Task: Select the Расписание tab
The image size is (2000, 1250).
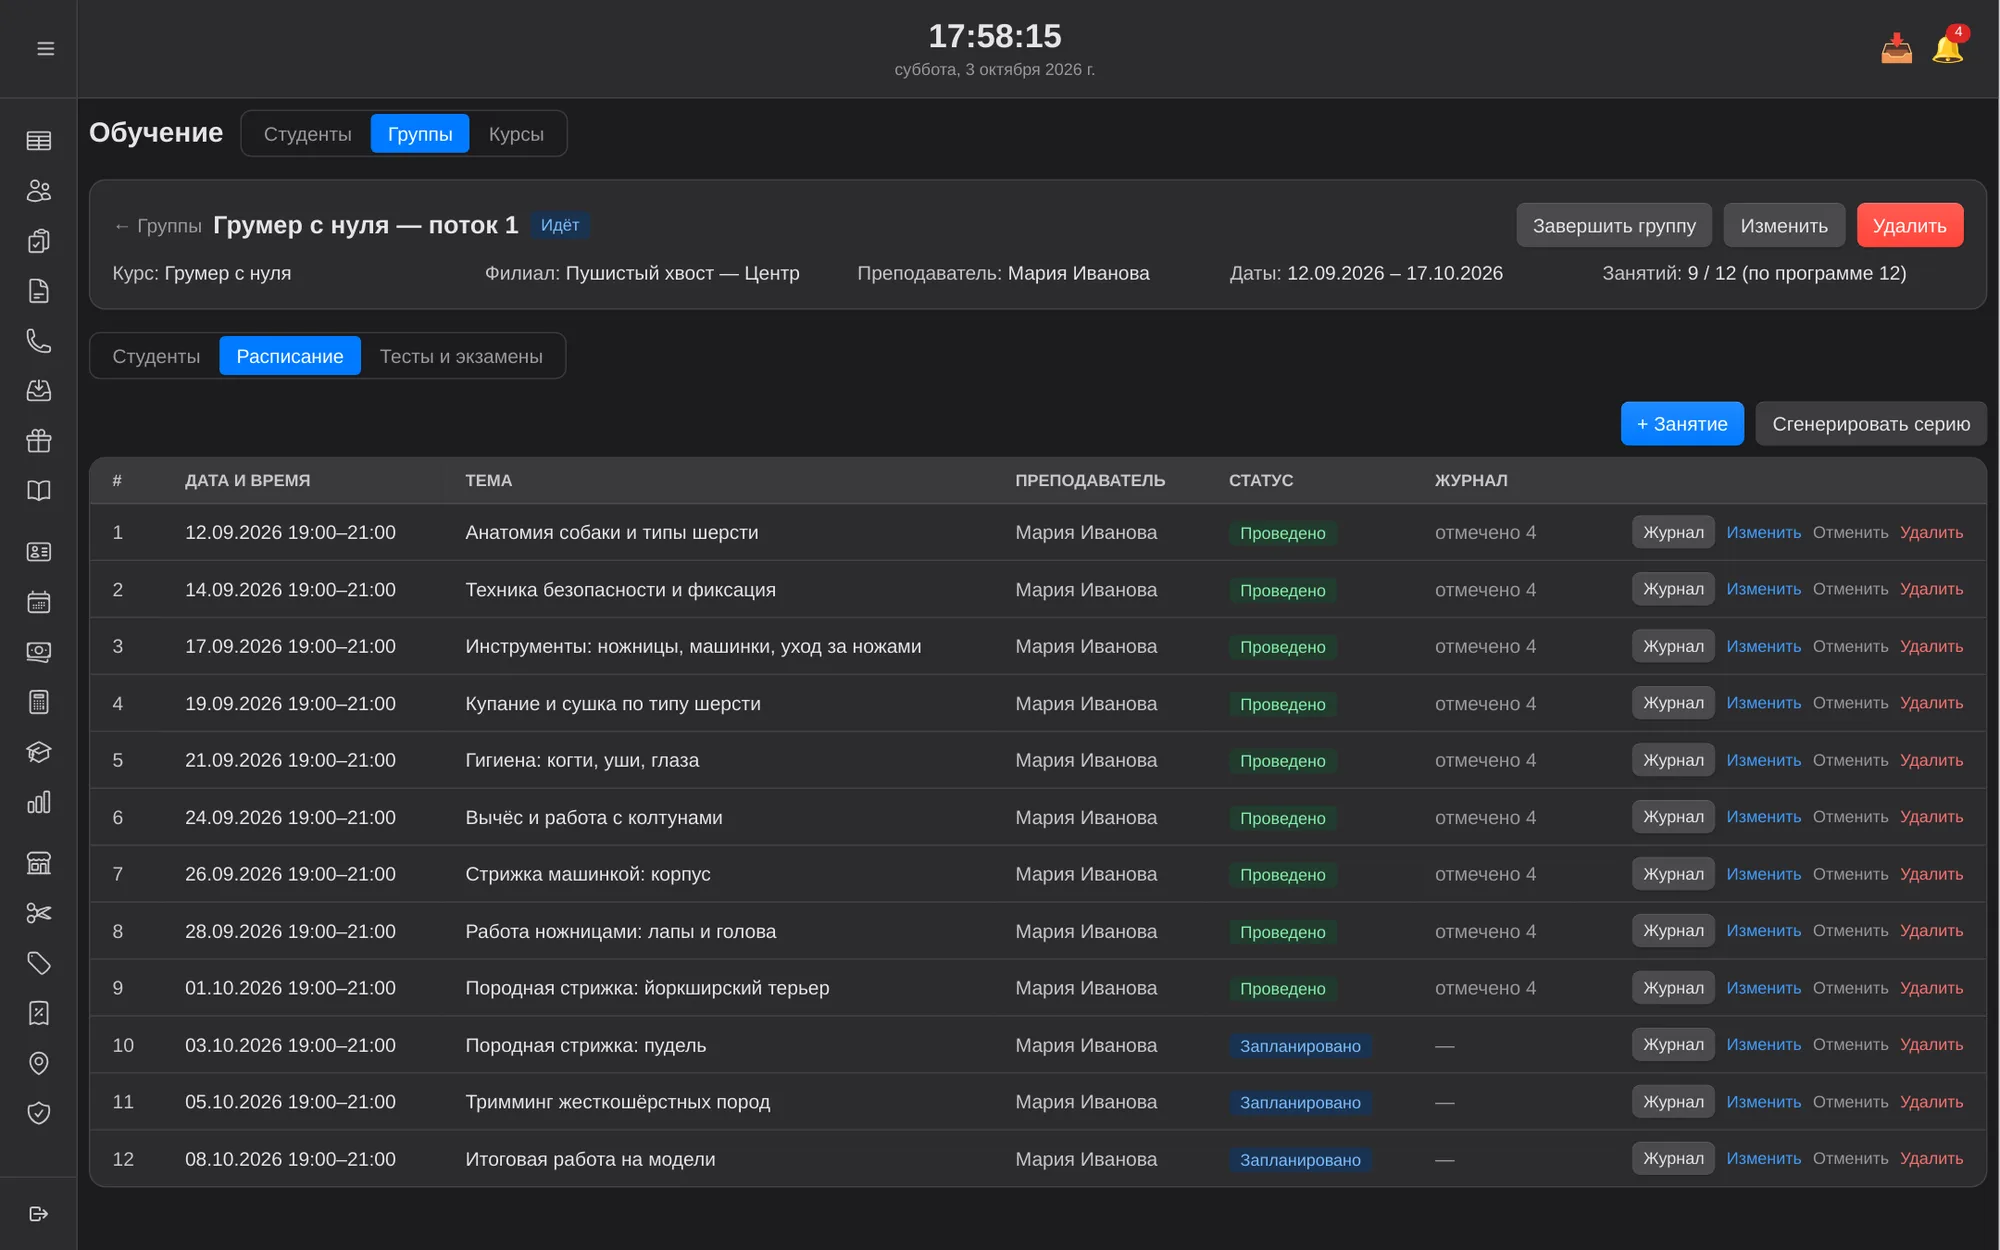Action: [x=290, y=357]
